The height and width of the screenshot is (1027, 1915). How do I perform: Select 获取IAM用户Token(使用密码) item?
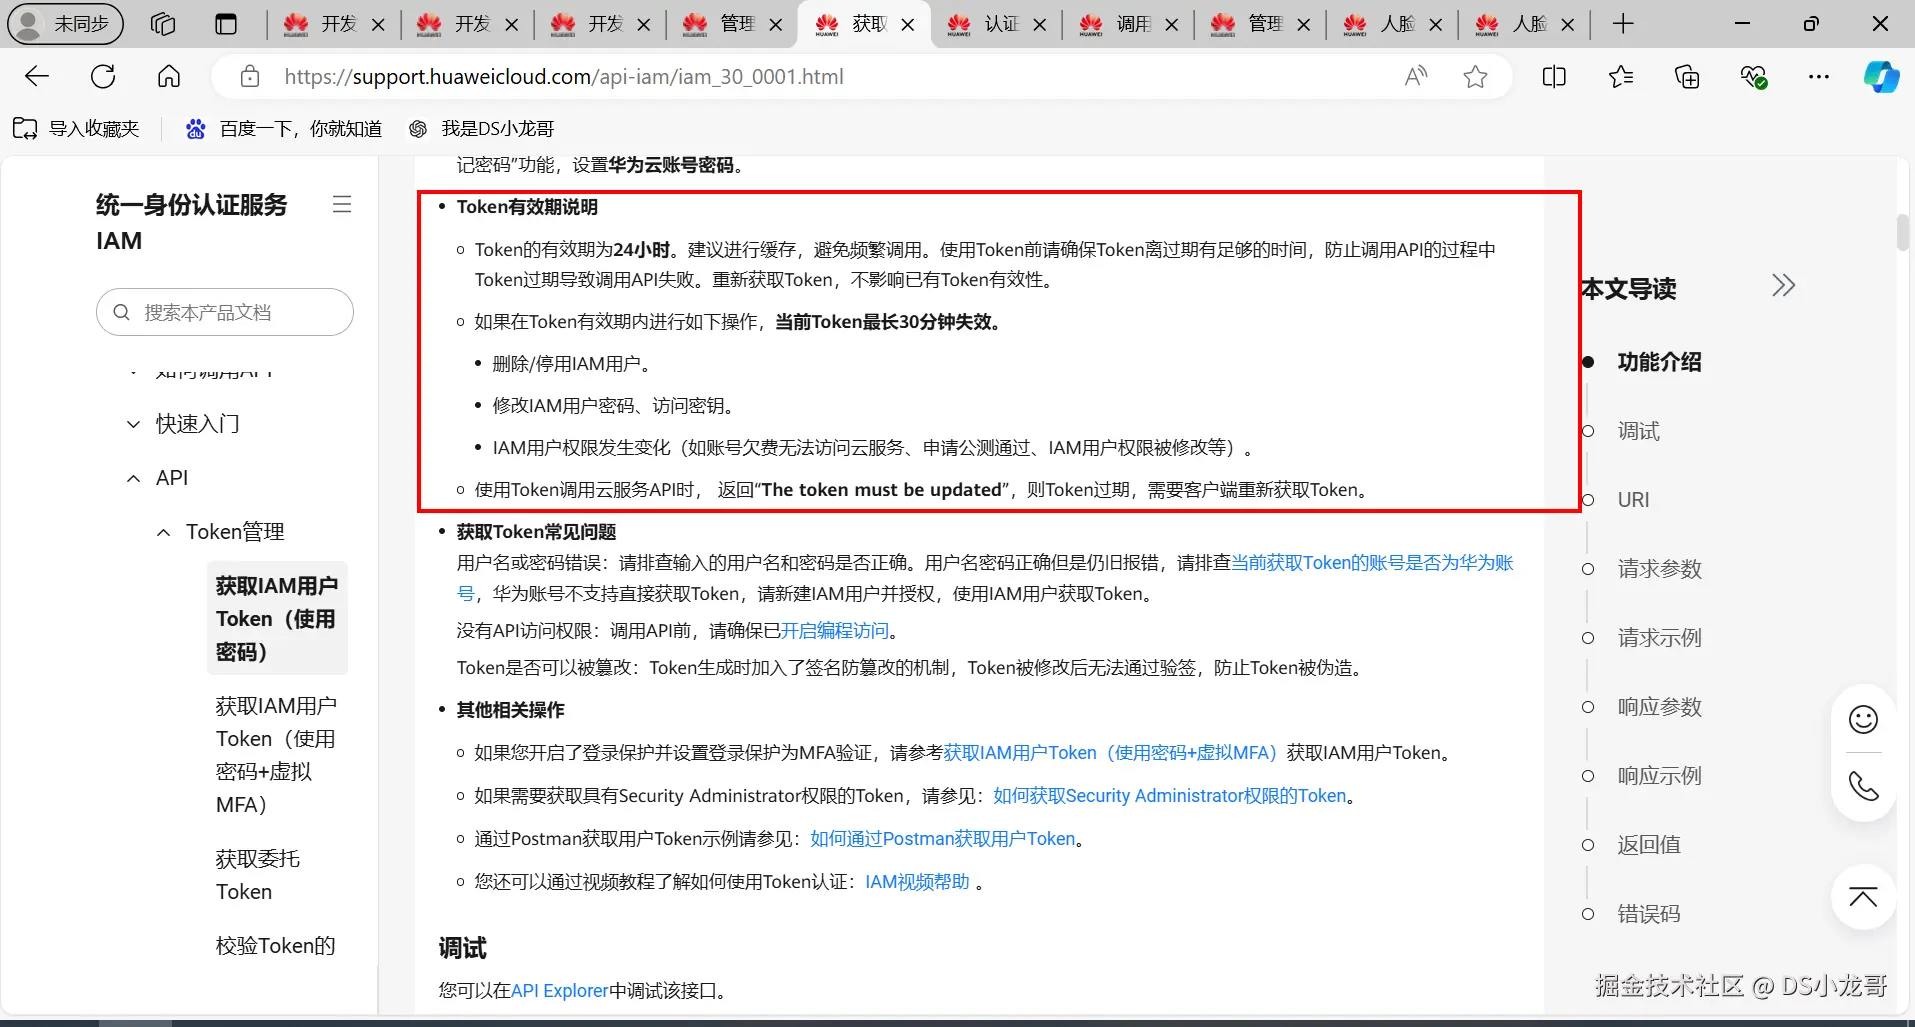[x=277, y=618]
